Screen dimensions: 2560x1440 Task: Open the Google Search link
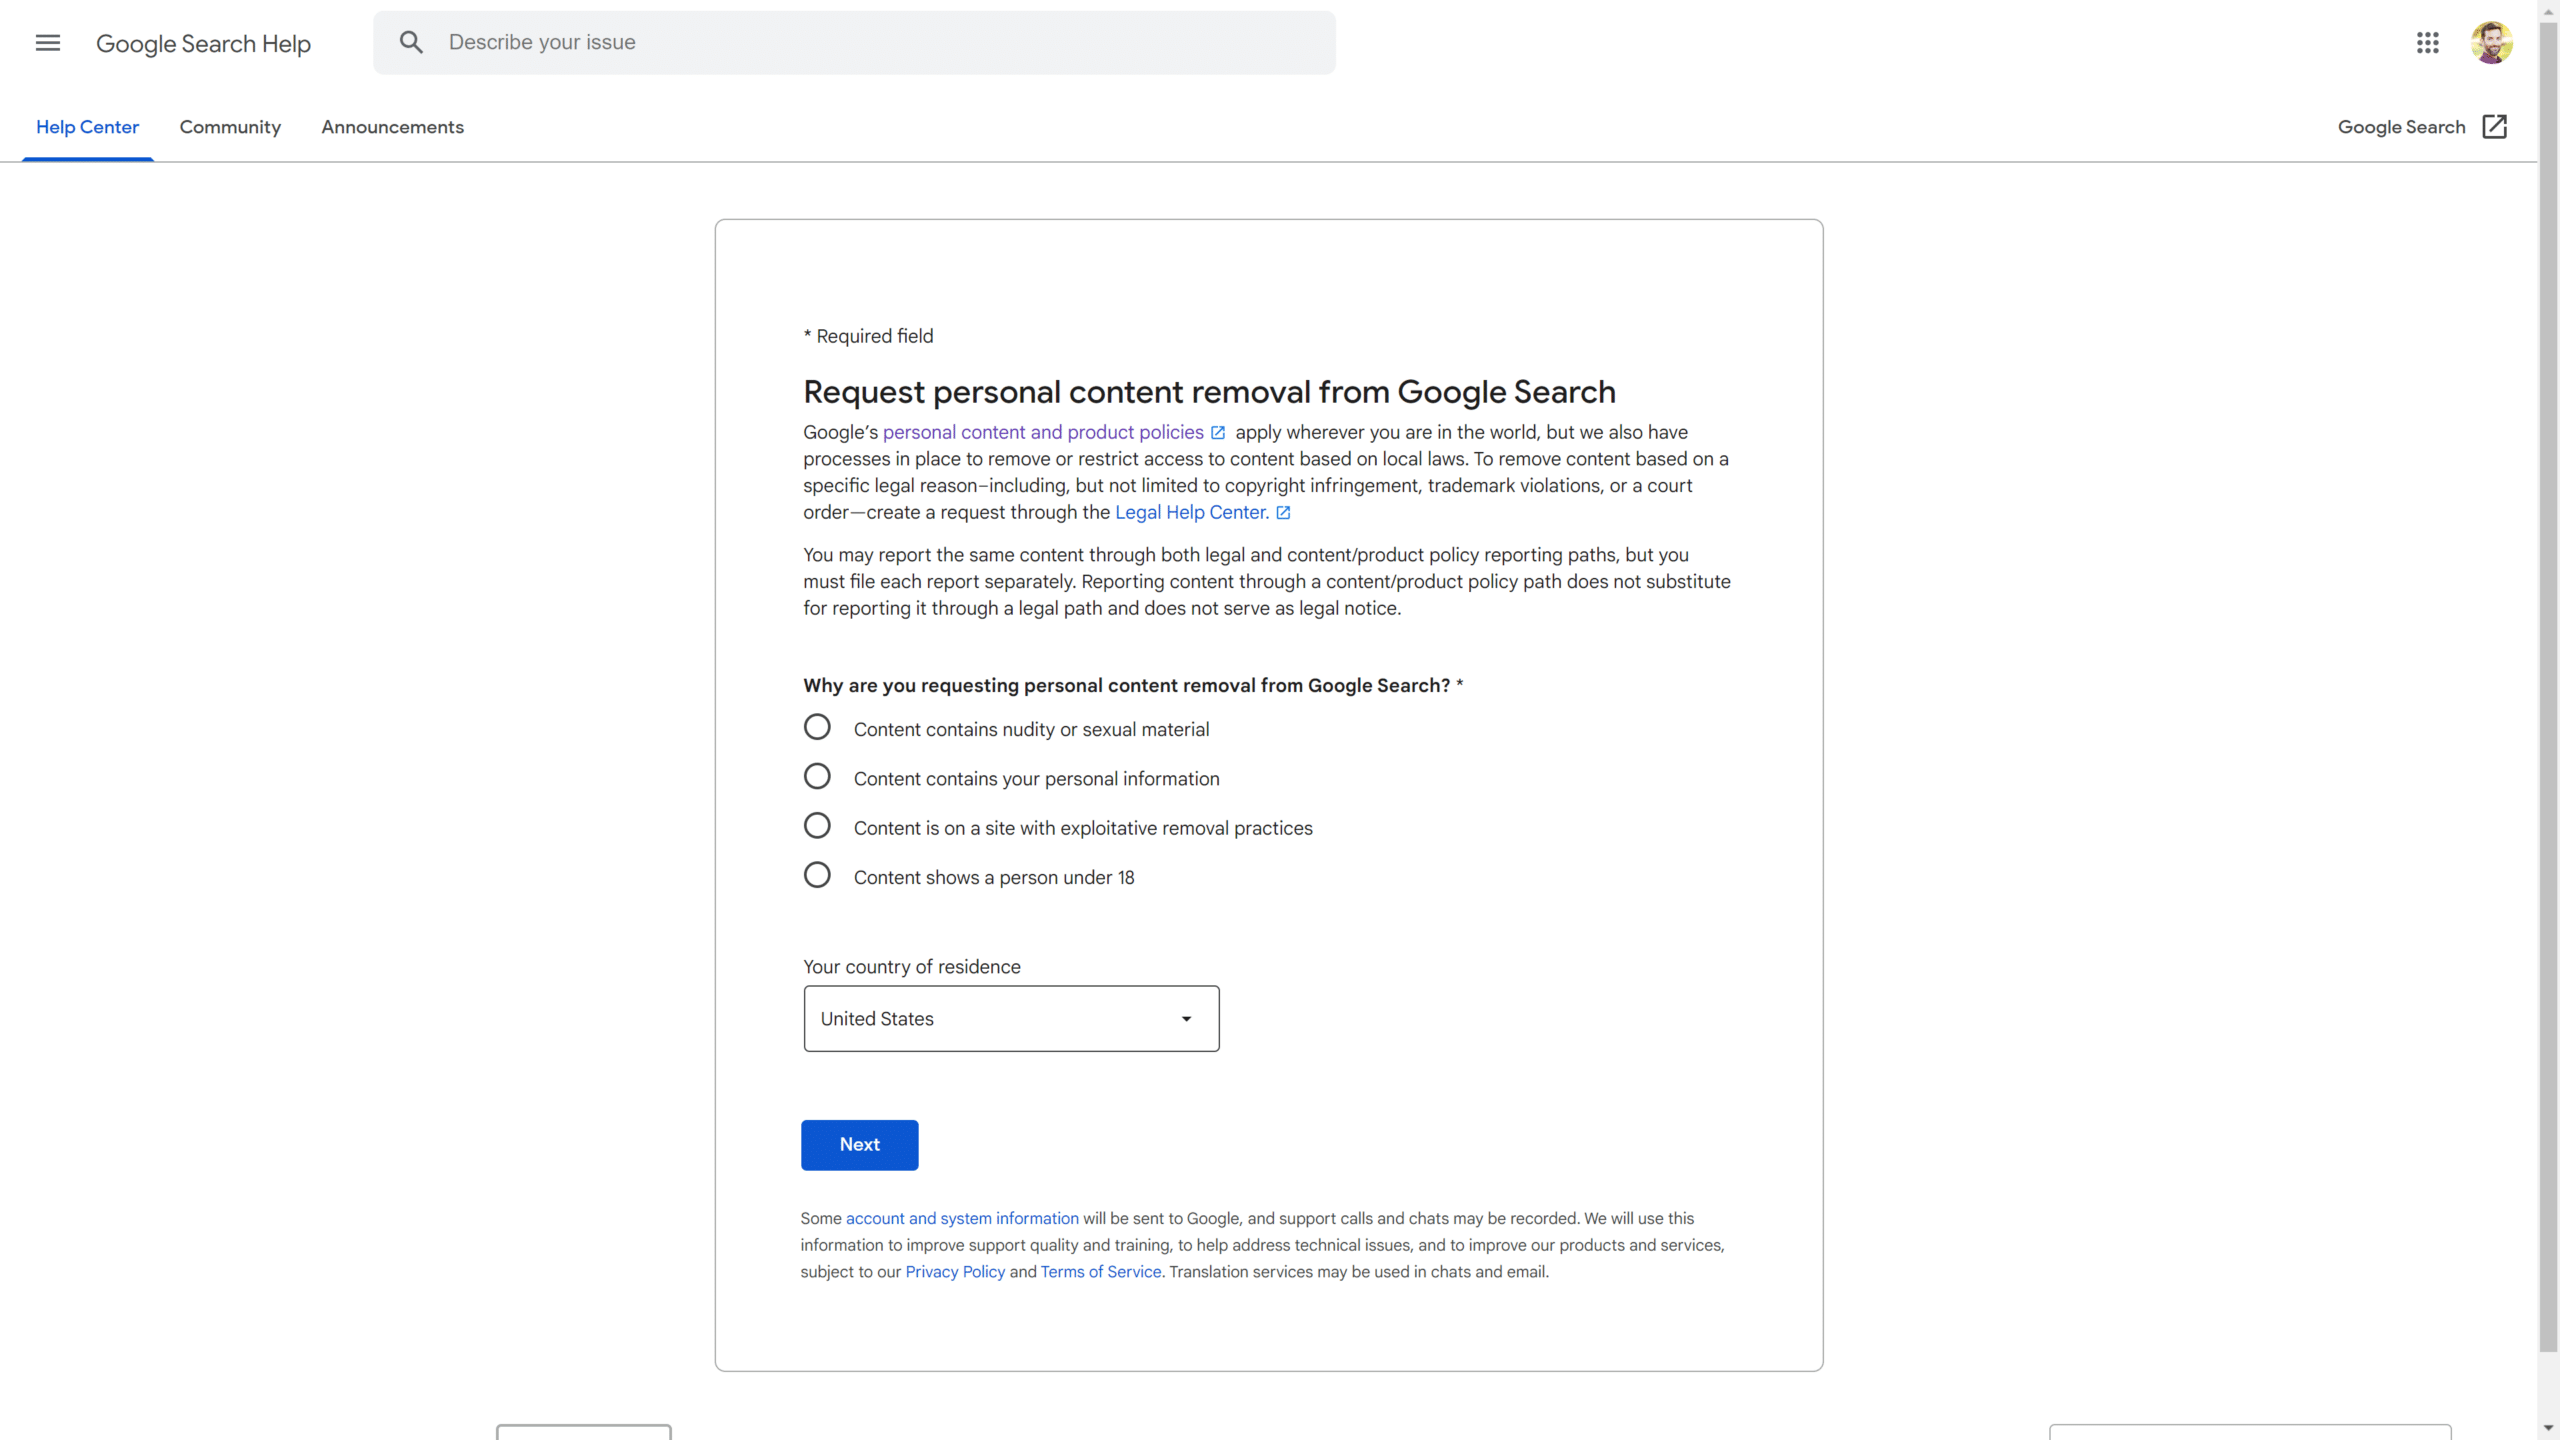tap(2401, 127)
